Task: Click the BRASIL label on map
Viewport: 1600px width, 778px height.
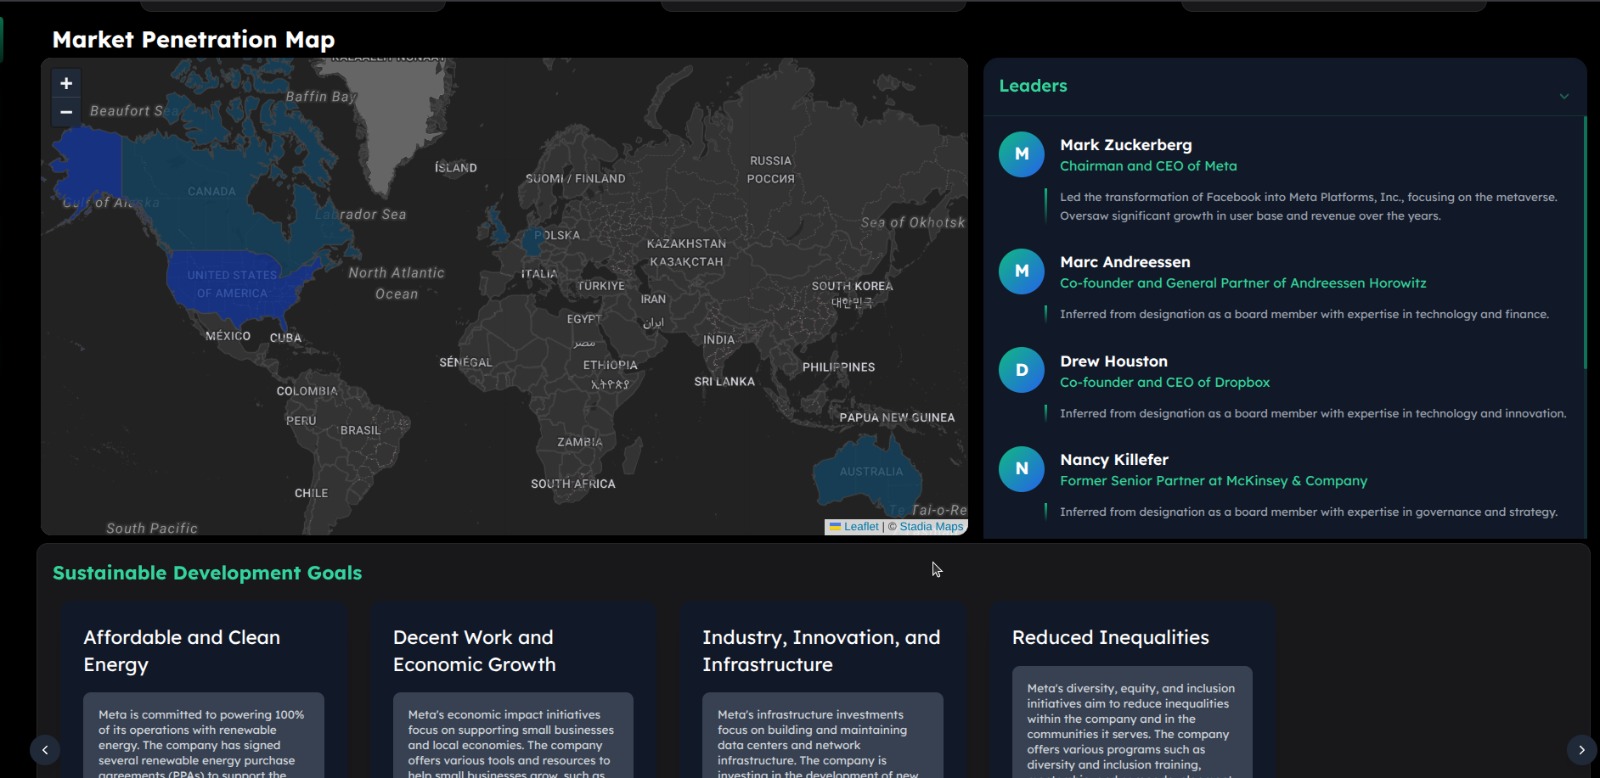Action: (360, 431)
